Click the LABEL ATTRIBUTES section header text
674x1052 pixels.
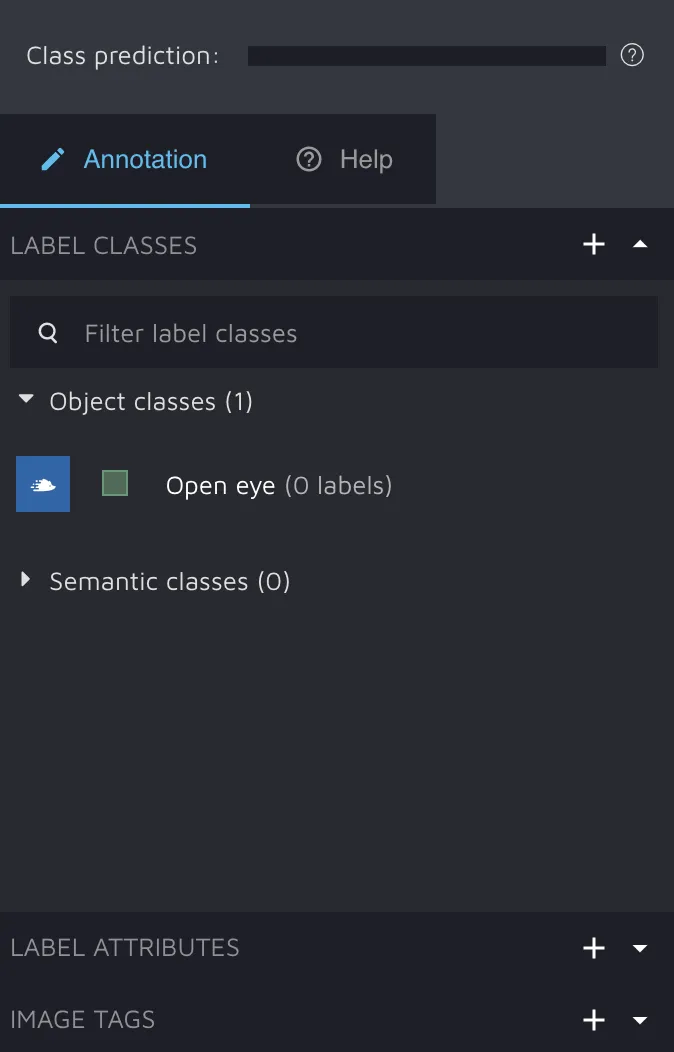tap(125, 948)
